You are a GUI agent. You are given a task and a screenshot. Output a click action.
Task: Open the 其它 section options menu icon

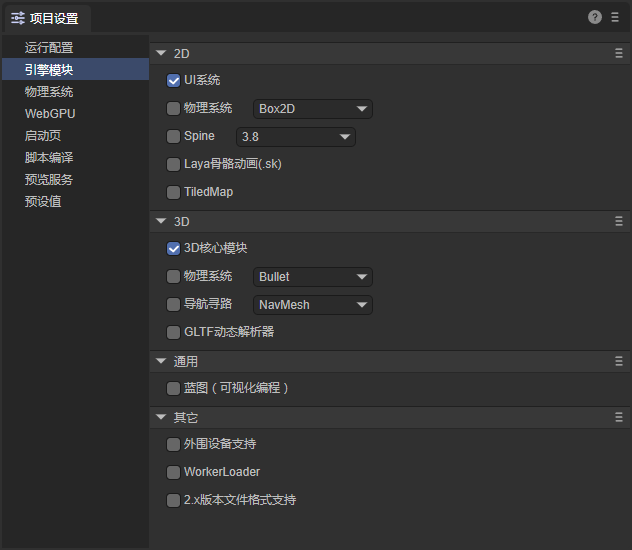(x=619, y=418)
